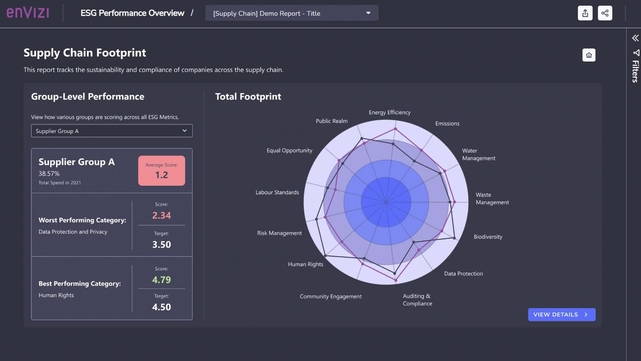641x361 pixels.
Task: Click the ESG Performance Overview breadcrumb
Action: coord(132,13)
